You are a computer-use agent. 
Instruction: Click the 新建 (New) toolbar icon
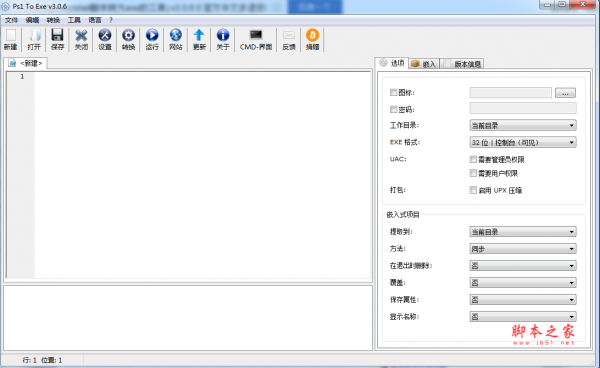tap(11, 40)
